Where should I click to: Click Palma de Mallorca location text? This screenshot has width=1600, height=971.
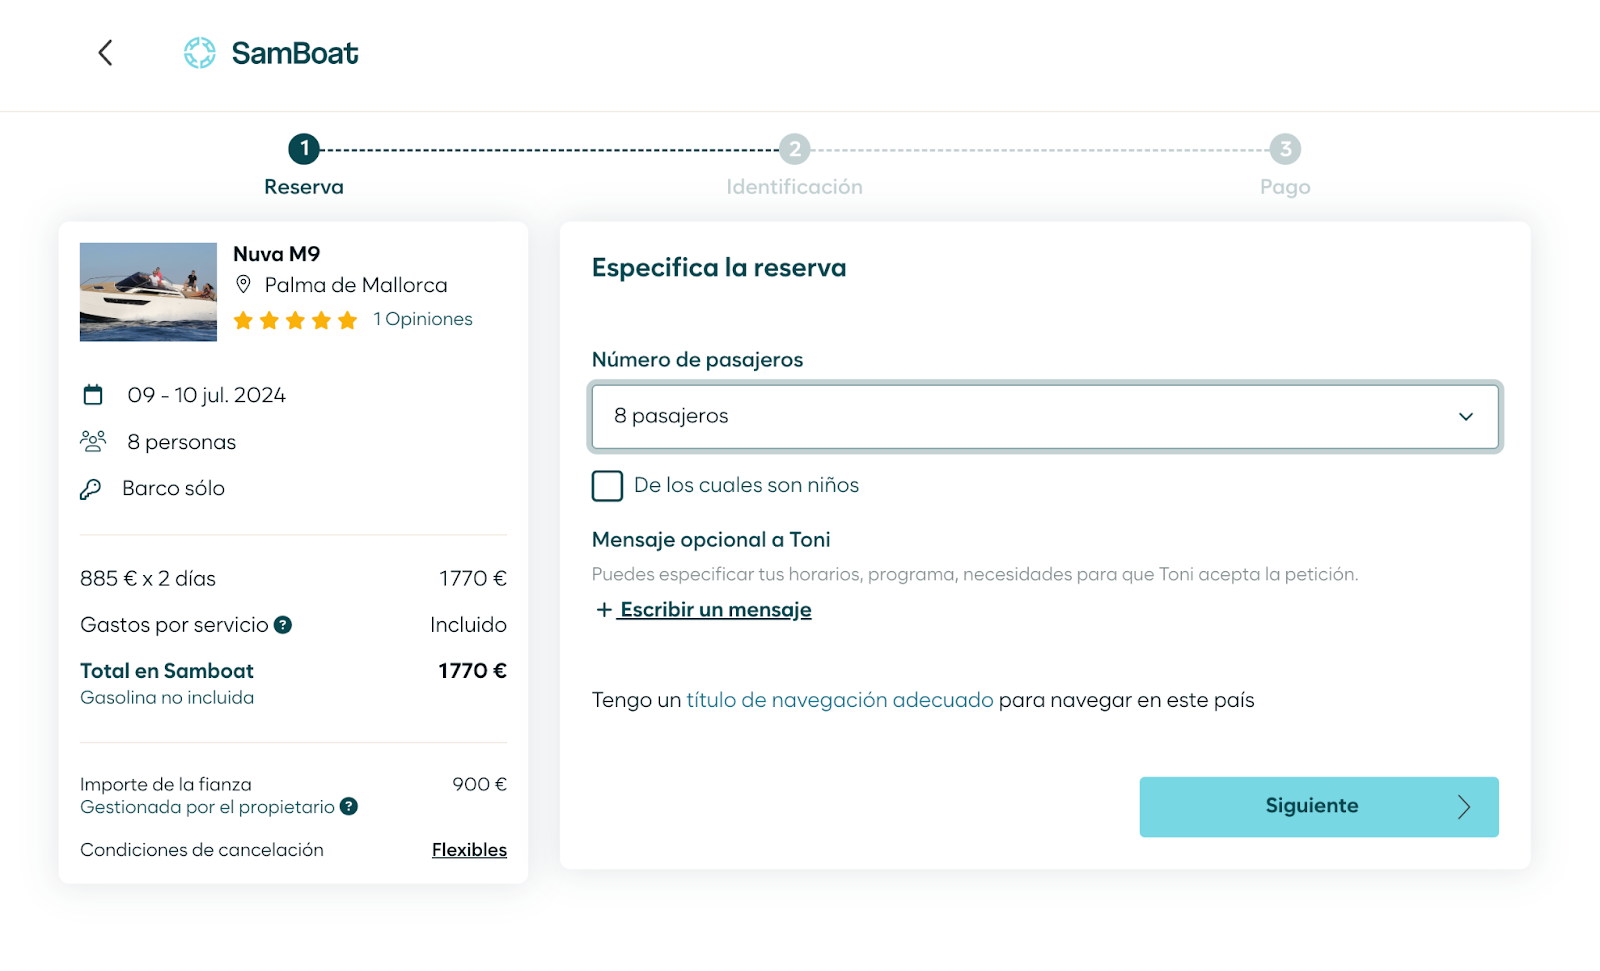pos(356,285)
